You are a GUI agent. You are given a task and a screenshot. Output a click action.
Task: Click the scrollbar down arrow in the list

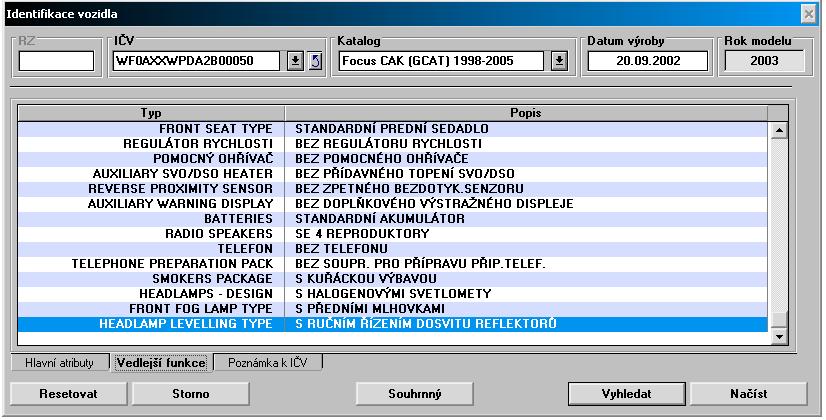pyautogui.click(x=780, y=337)
